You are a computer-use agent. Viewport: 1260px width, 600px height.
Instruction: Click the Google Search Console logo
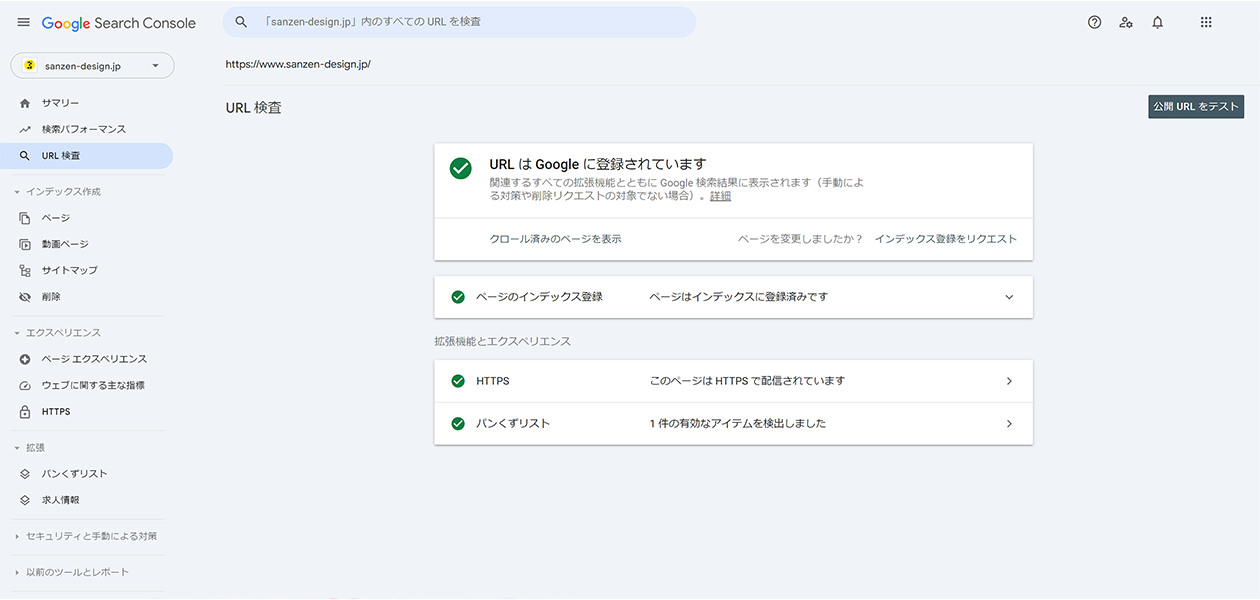[119, 22]
